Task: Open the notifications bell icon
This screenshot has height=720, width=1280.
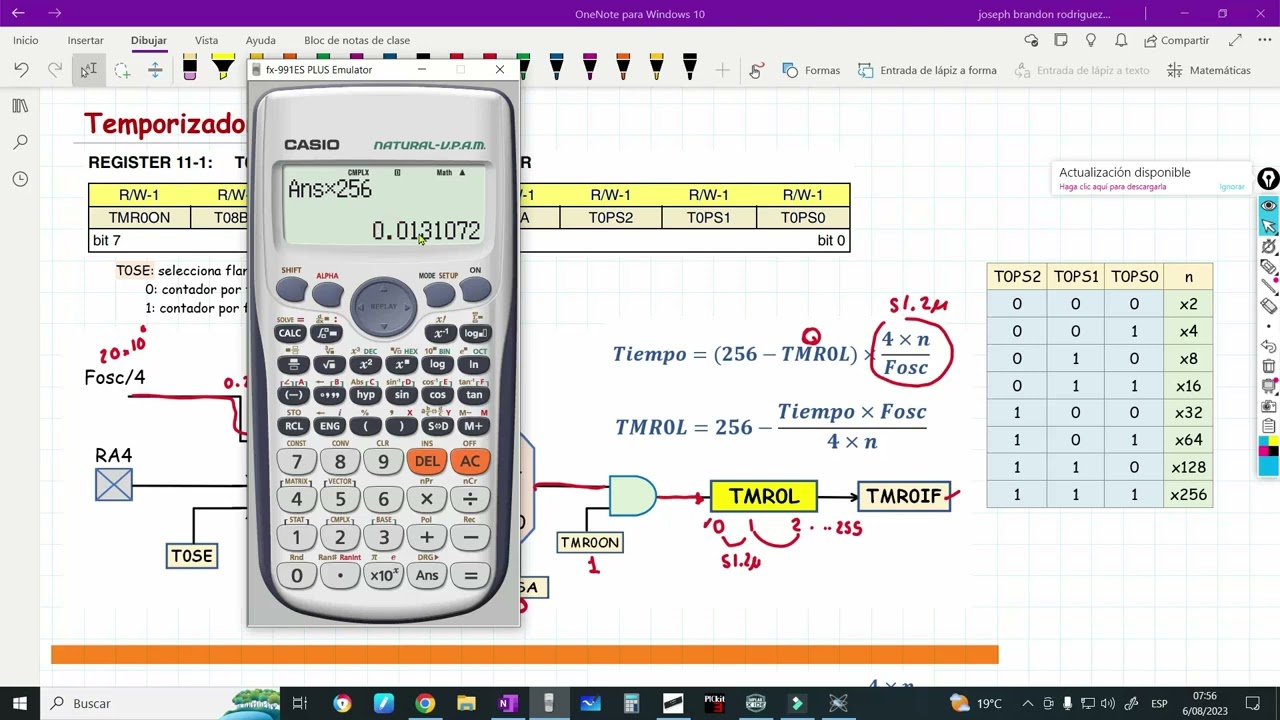Action: tap(1121, 40)
